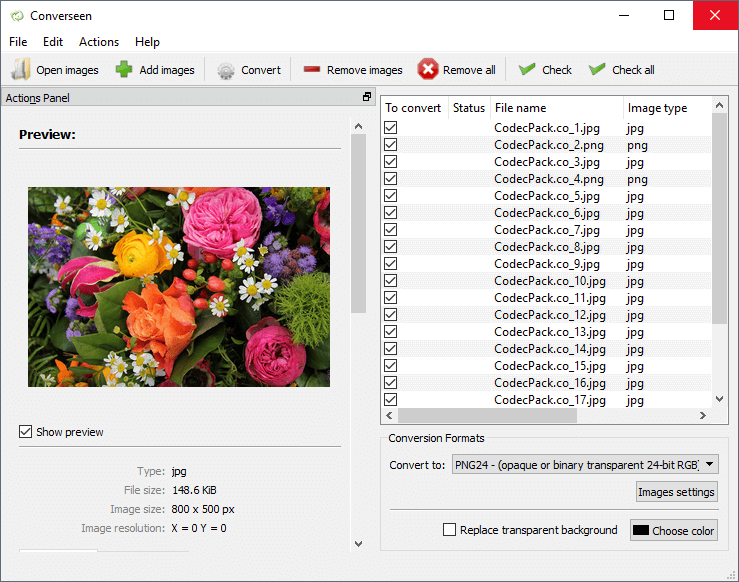This screenshot has height=582, width=739.
Task: Click the file list scroll right arrow
Action: (704, 416)
